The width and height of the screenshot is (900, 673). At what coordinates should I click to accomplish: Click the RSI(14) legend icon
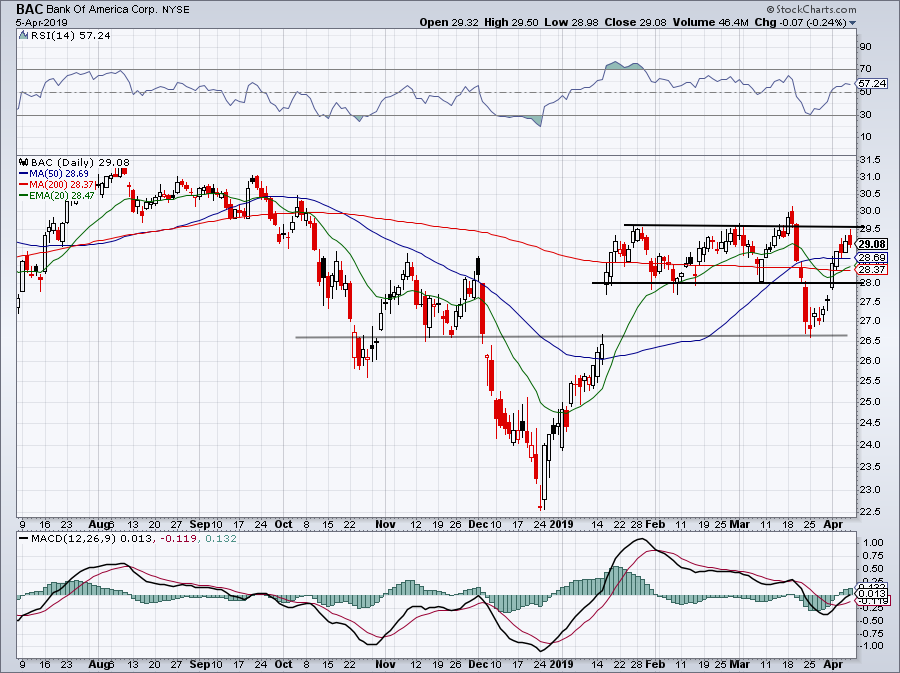pos(23,36)
